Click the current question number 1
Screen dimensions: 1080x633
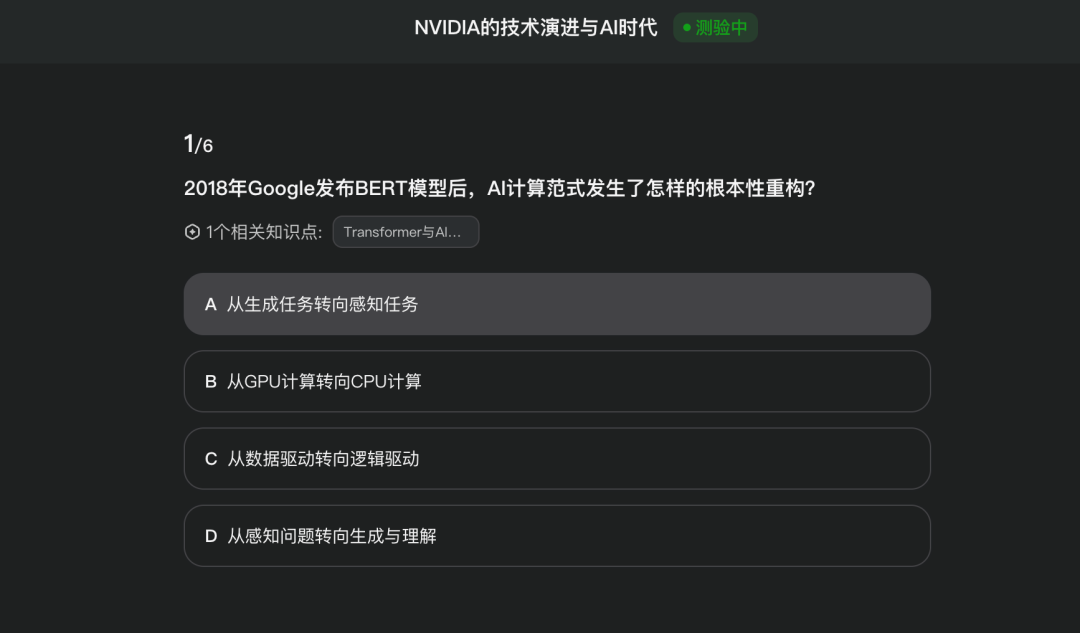188,144
